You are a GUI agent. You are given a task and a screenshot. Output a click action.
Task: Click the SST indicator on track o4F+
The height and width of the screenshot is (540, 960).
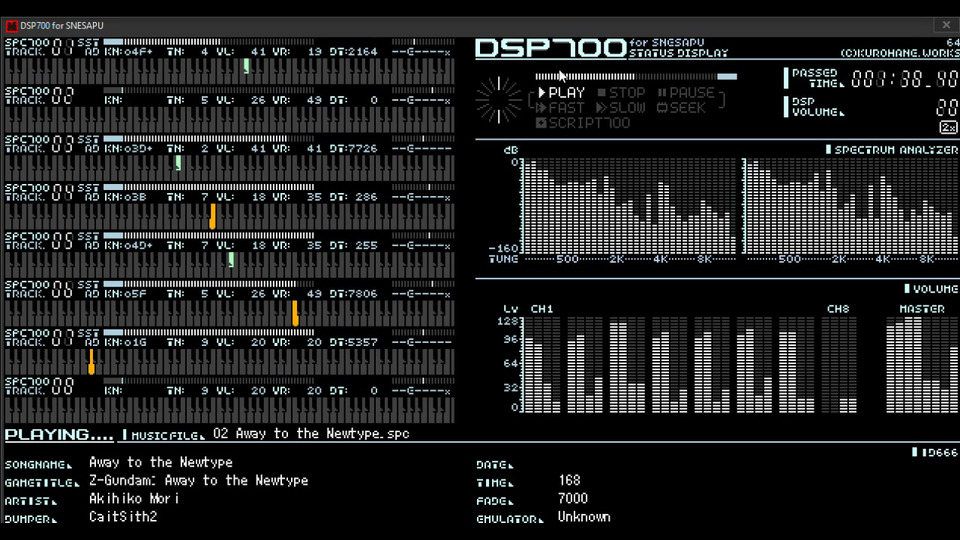(88, 42)
